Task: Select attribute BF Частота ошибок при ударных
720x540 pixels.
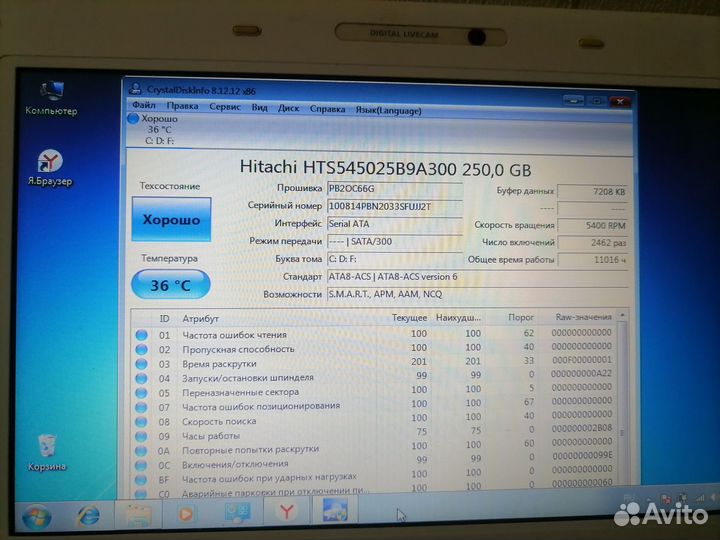Action: pos(374,477)
